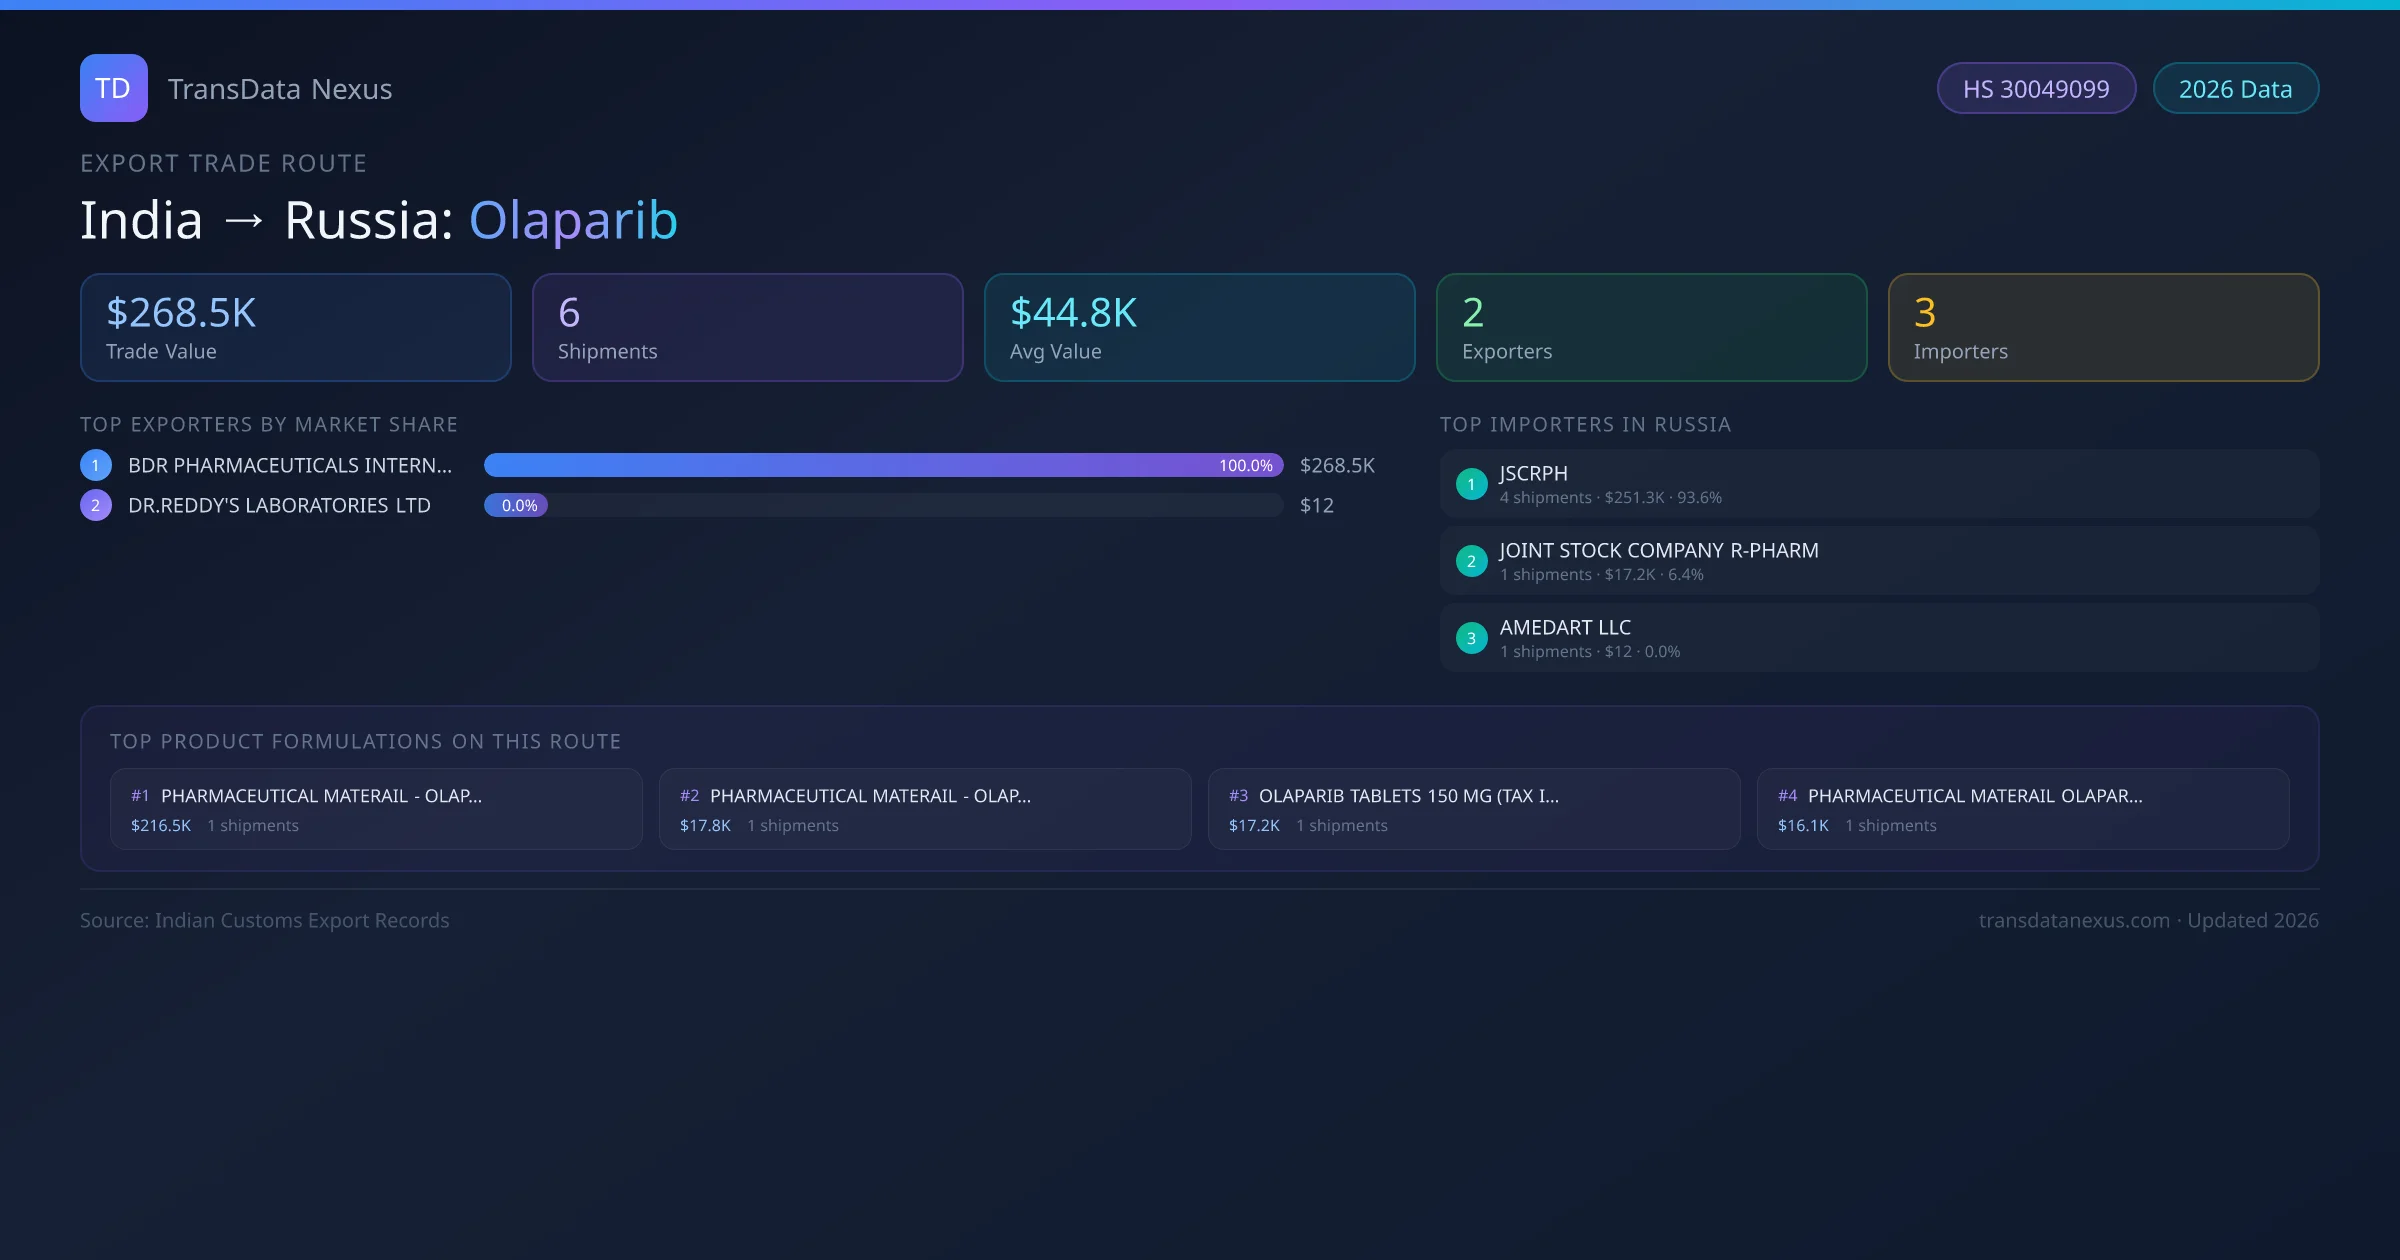
Task: Click the HS 30049099 badge
Action: point(2036,89)
